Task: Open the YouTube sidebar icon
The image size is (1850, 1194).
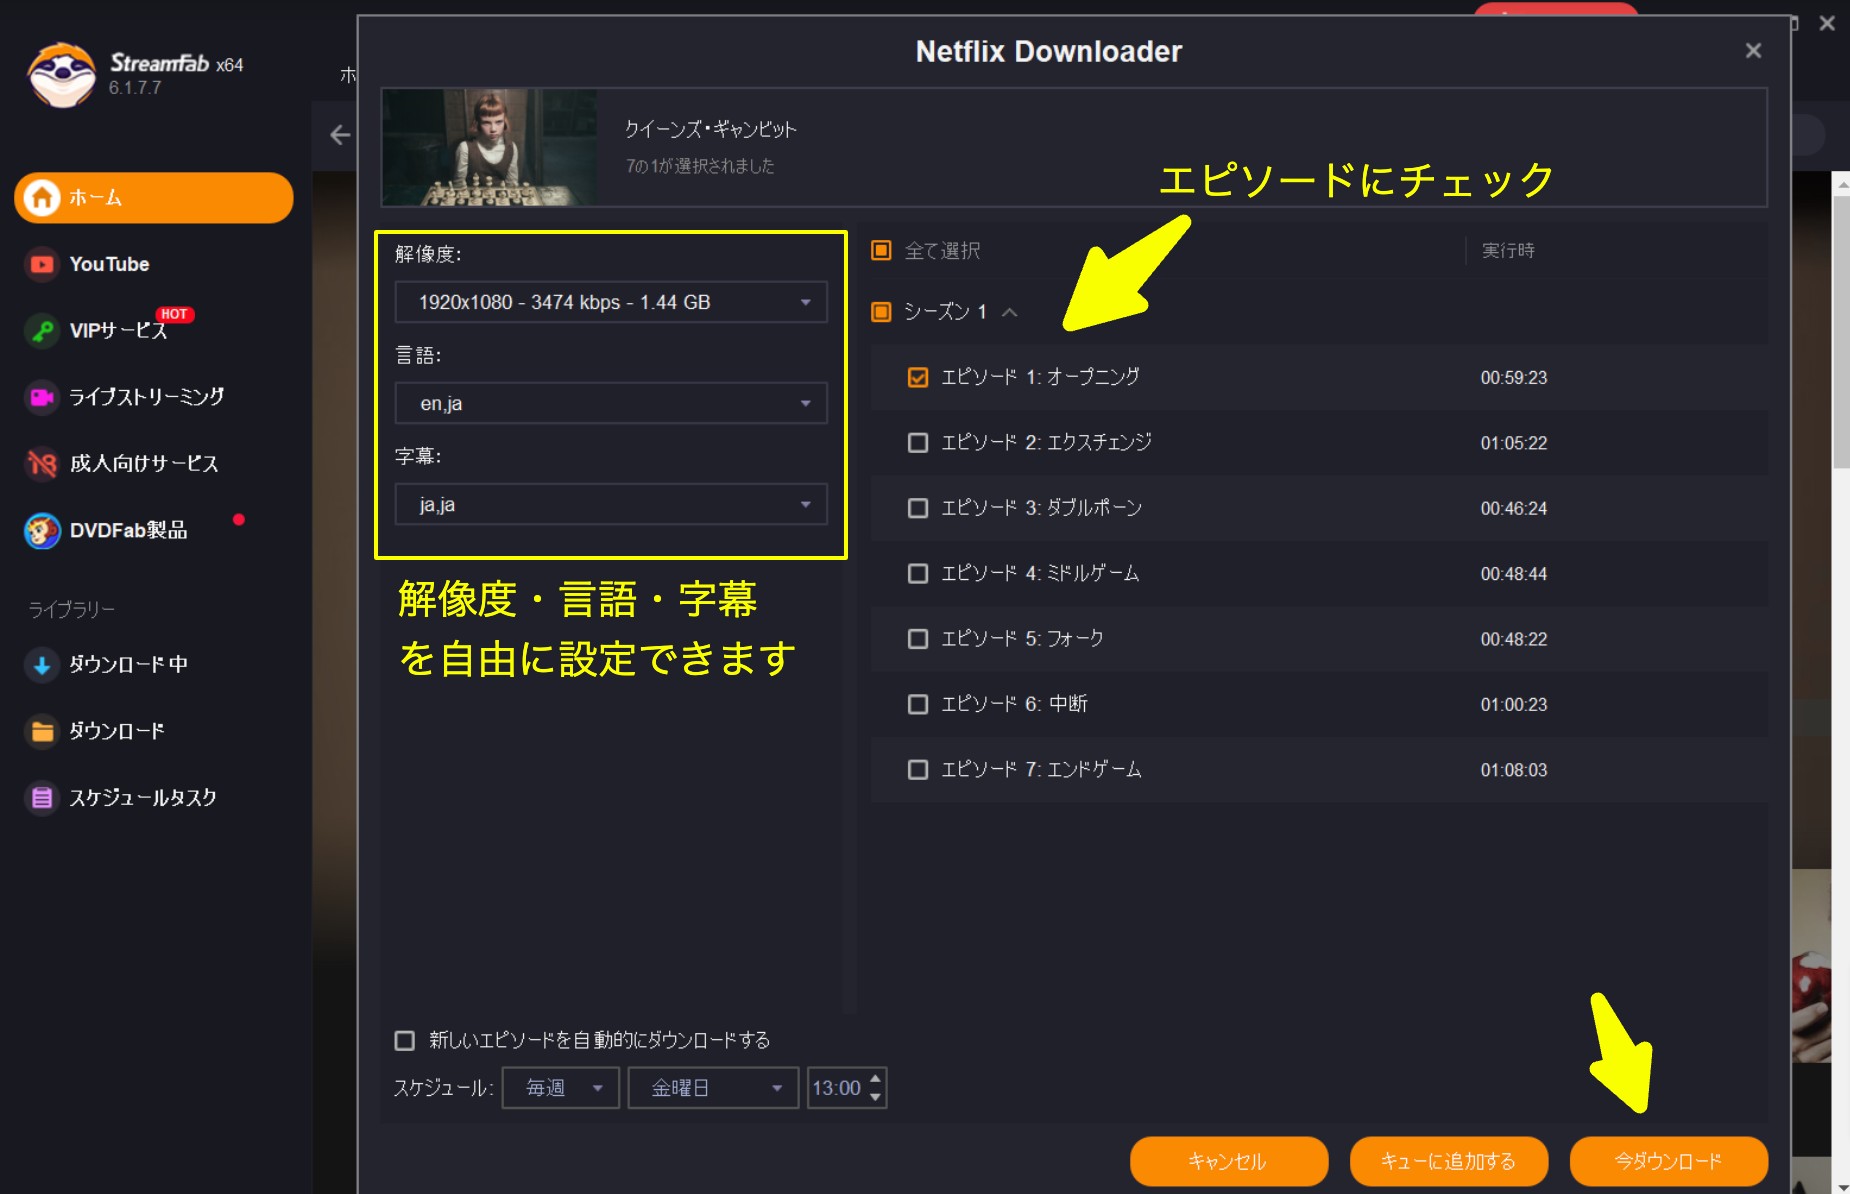Action: point(42,264)
